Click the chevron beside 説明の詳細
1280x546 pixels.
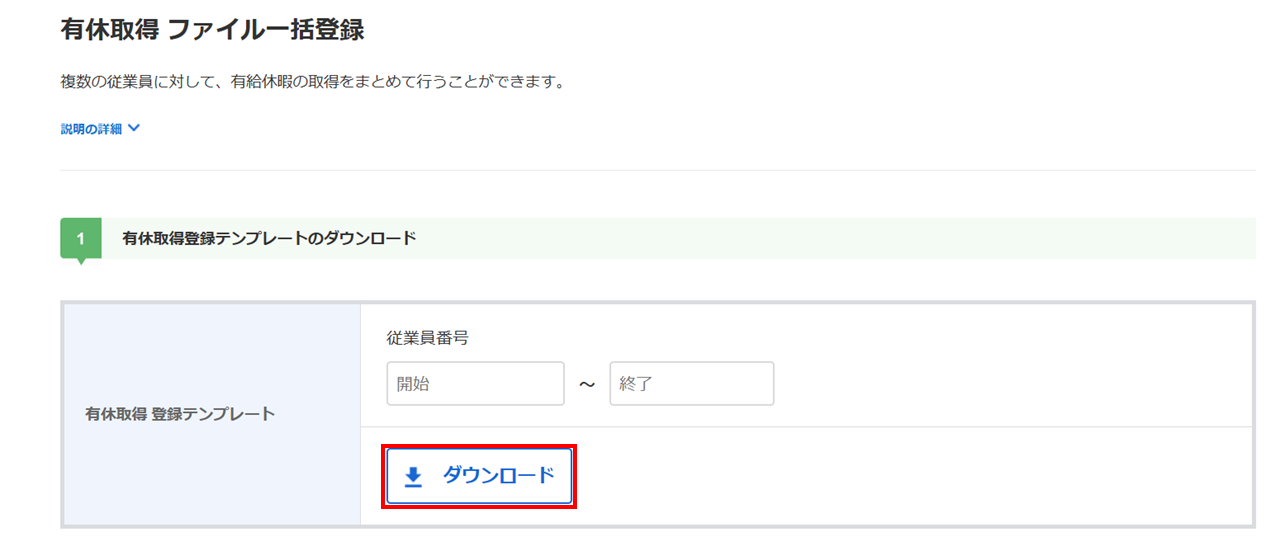(x=134, y=128)
